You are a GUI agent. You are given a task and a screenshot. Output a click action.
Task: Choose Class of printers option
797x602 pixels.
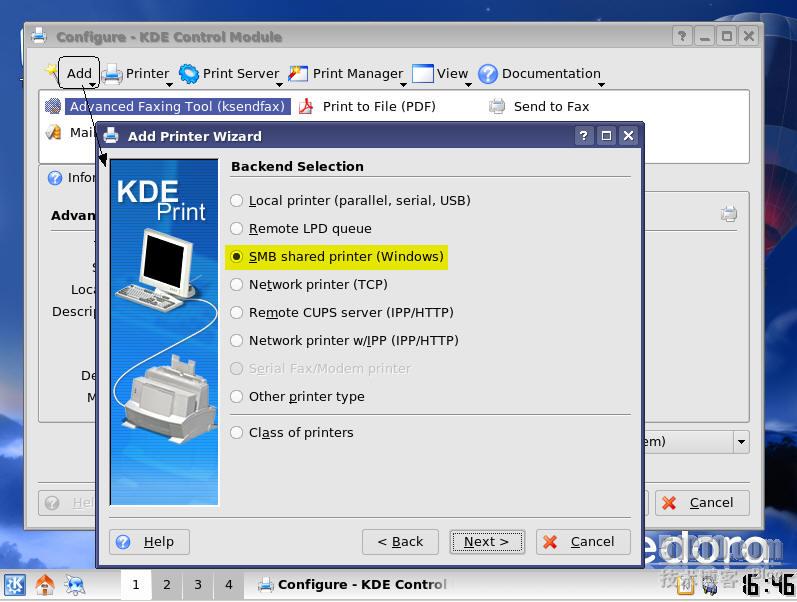coord(291,433)
